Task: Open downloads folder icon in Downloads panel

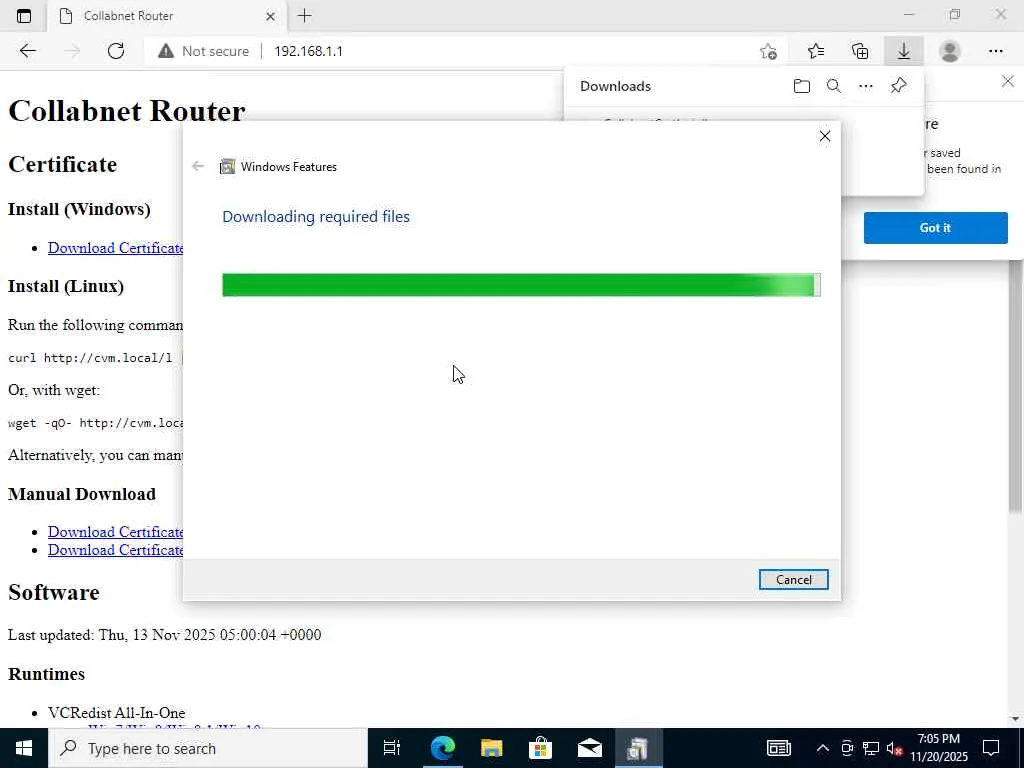Action: [801, 86]
